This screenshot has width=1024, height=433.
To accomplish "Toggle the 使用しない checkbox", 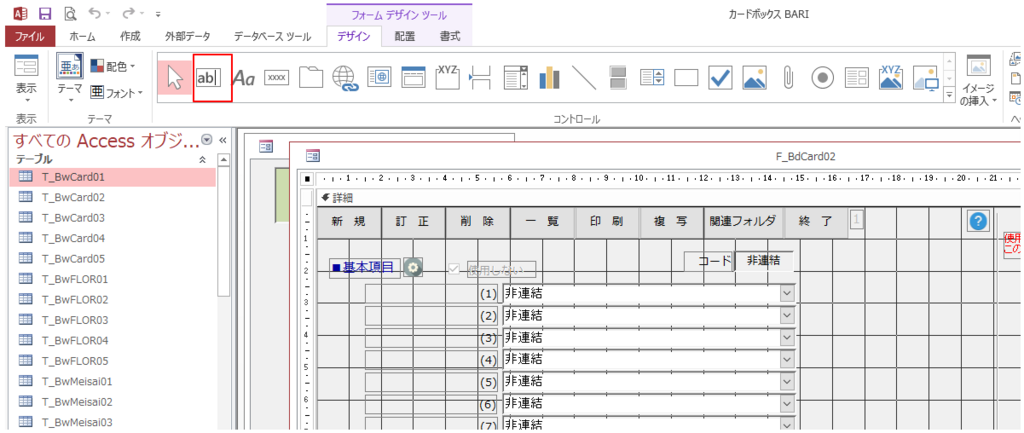I will point(454,269).
